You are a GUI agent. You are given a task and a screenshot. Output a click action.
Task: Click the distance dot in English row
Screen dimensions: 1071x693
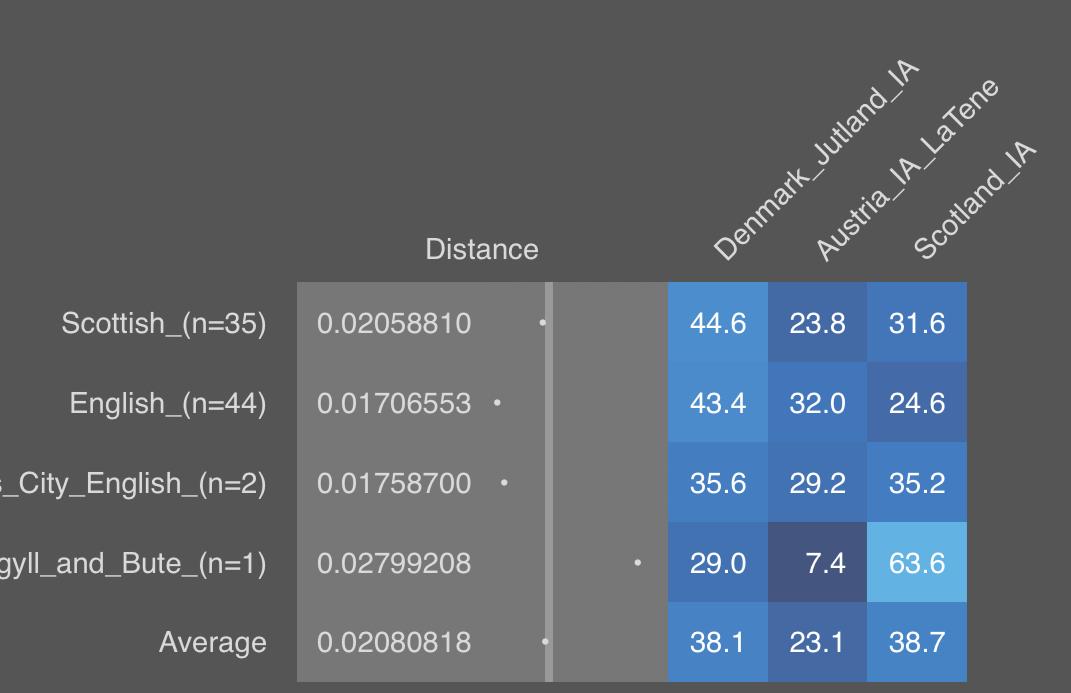click(x=498, y=403)
